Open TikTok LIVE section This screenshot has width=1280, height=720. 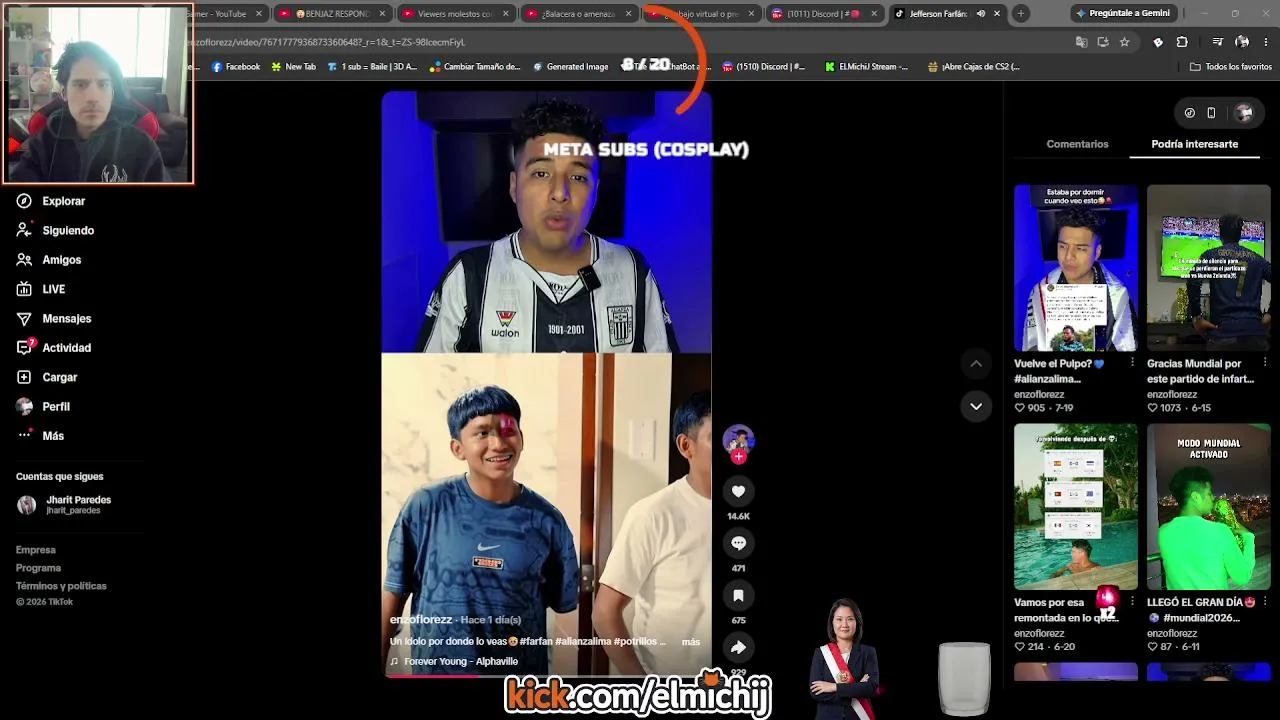coord(41,289)
